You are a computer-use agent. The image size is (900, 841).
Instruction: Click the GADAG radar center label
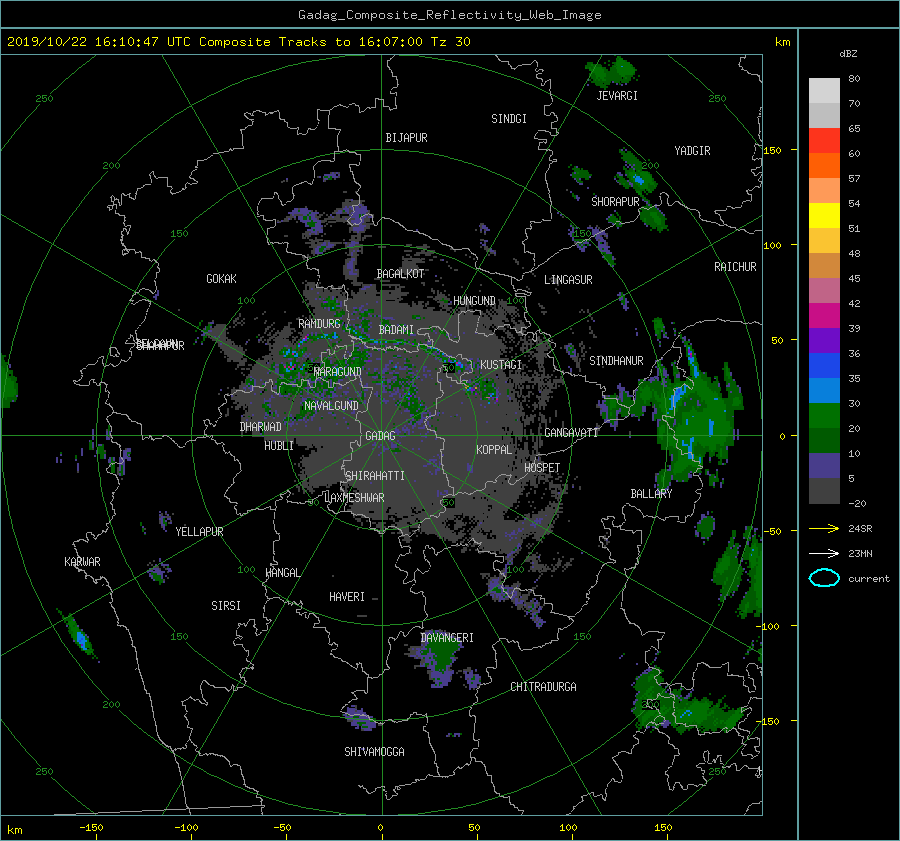click(x=380, y=436)
